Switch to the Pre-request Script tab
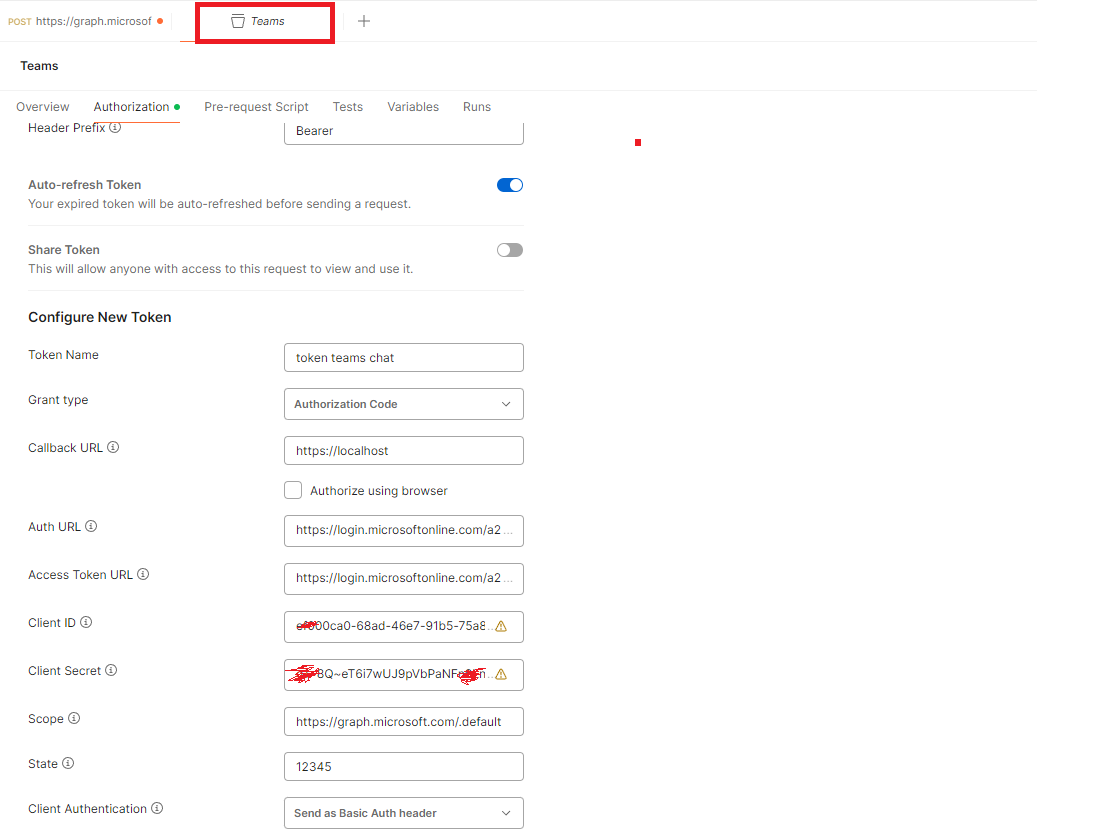Image resolution: width=1094 pixels, height=834 pixels. 256,107
